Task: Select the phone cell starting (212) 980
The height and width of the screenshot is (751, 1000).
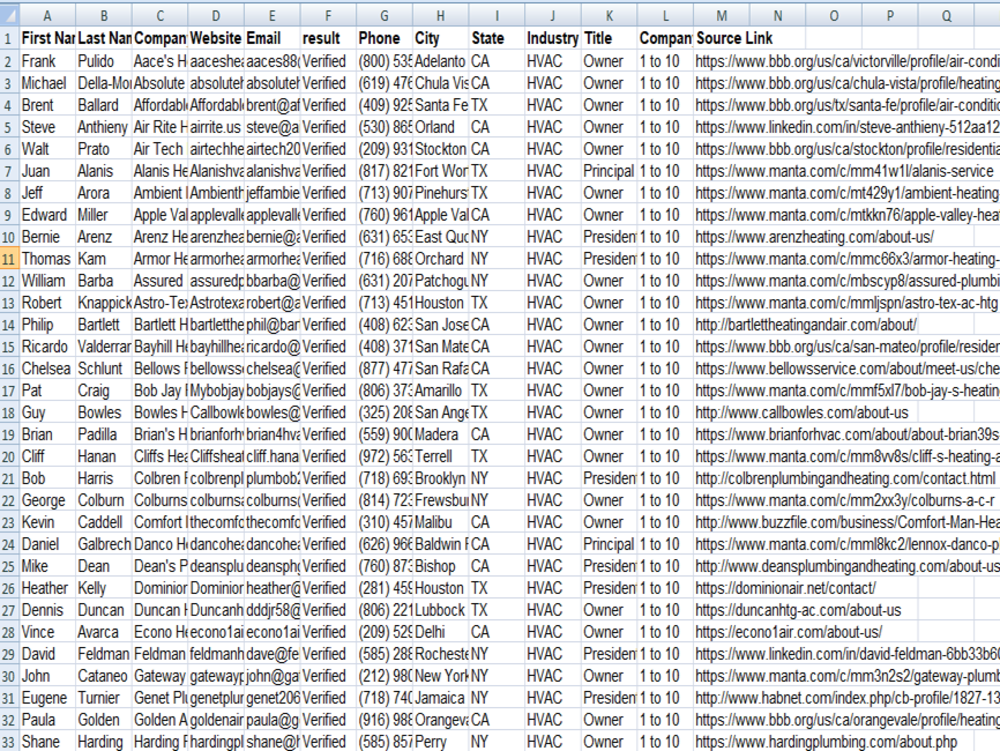Action: (385, 676)
